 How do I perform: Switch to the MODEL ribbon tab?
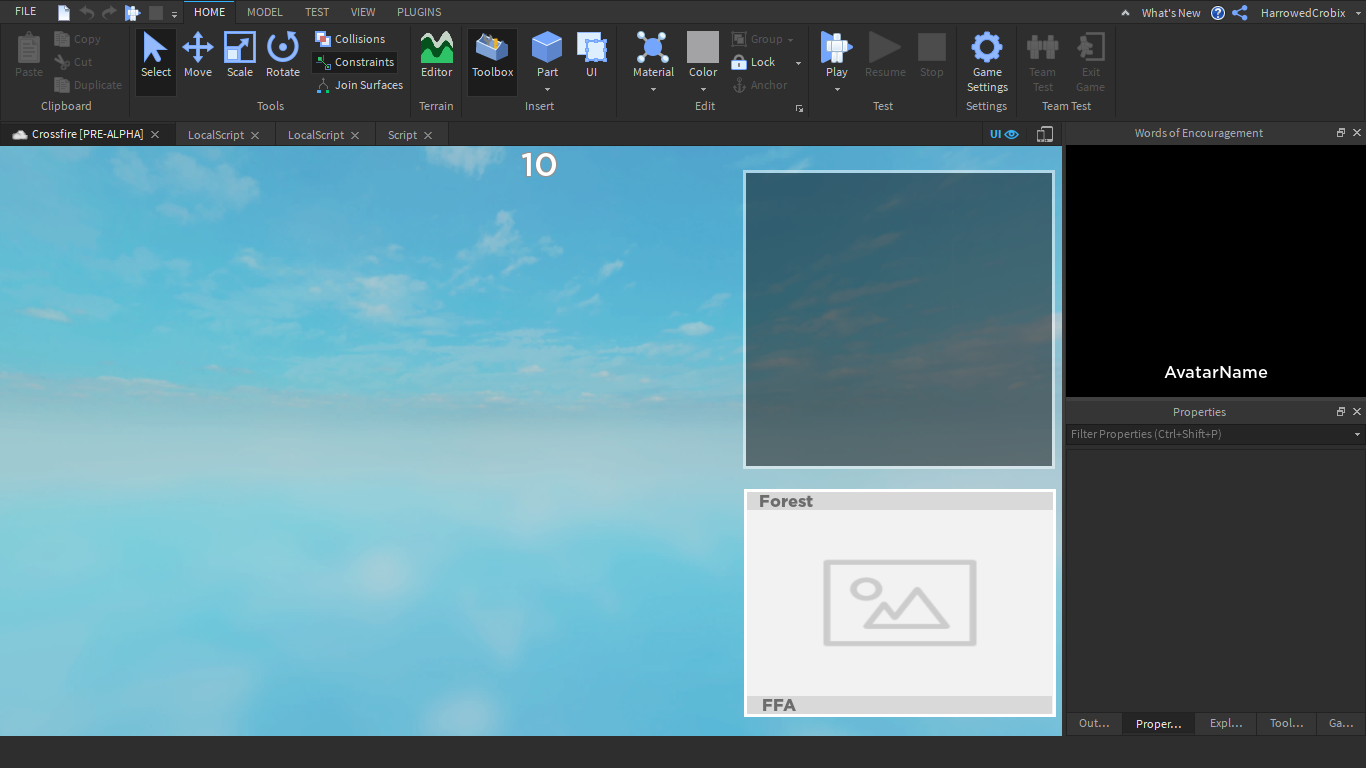coord(265,12)
